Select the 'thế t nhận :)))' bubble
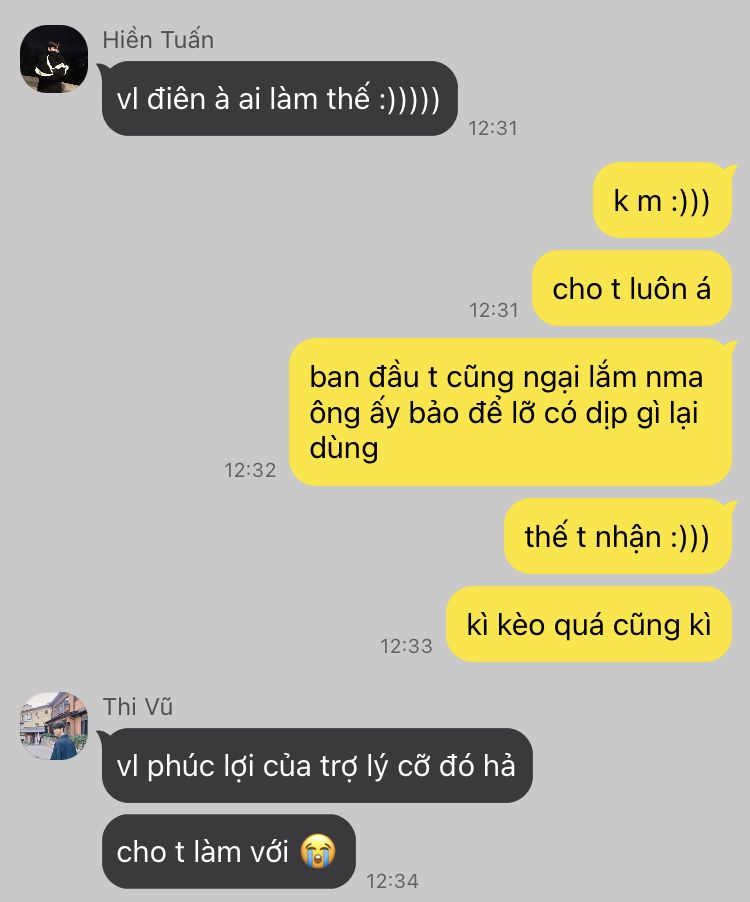Screen dimensions: 750x902 (x=618, y=536)
